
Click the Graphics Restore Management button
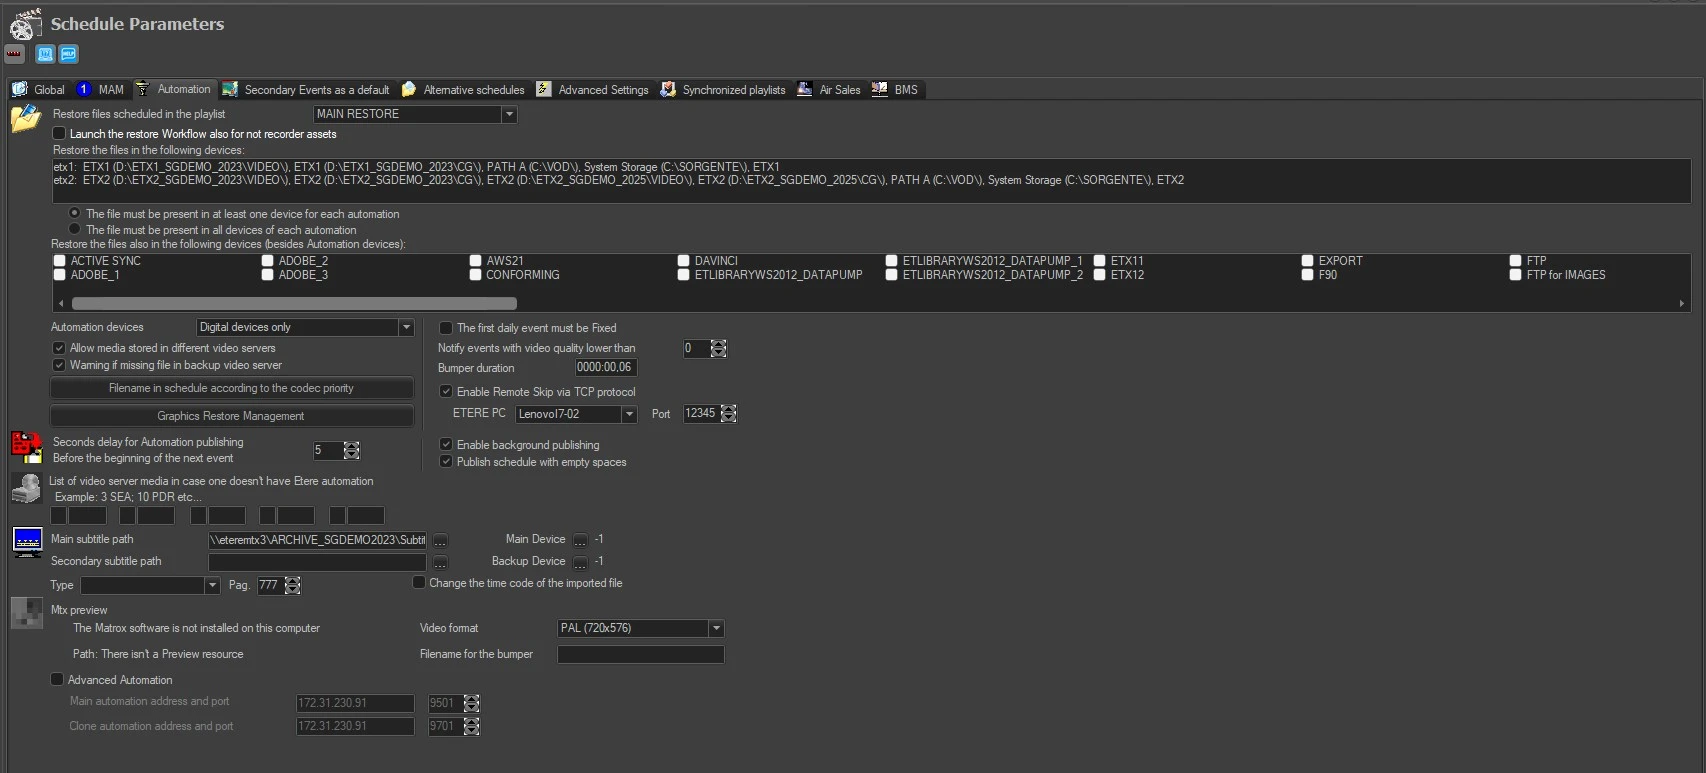pos(231,416)
